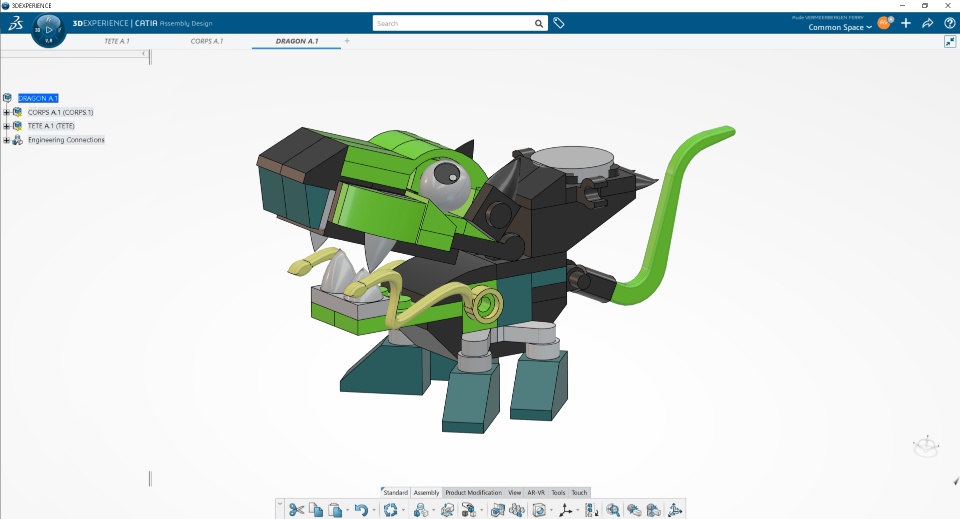Add a new tab with plus
The image size is (960, 519).
point(347,41)
